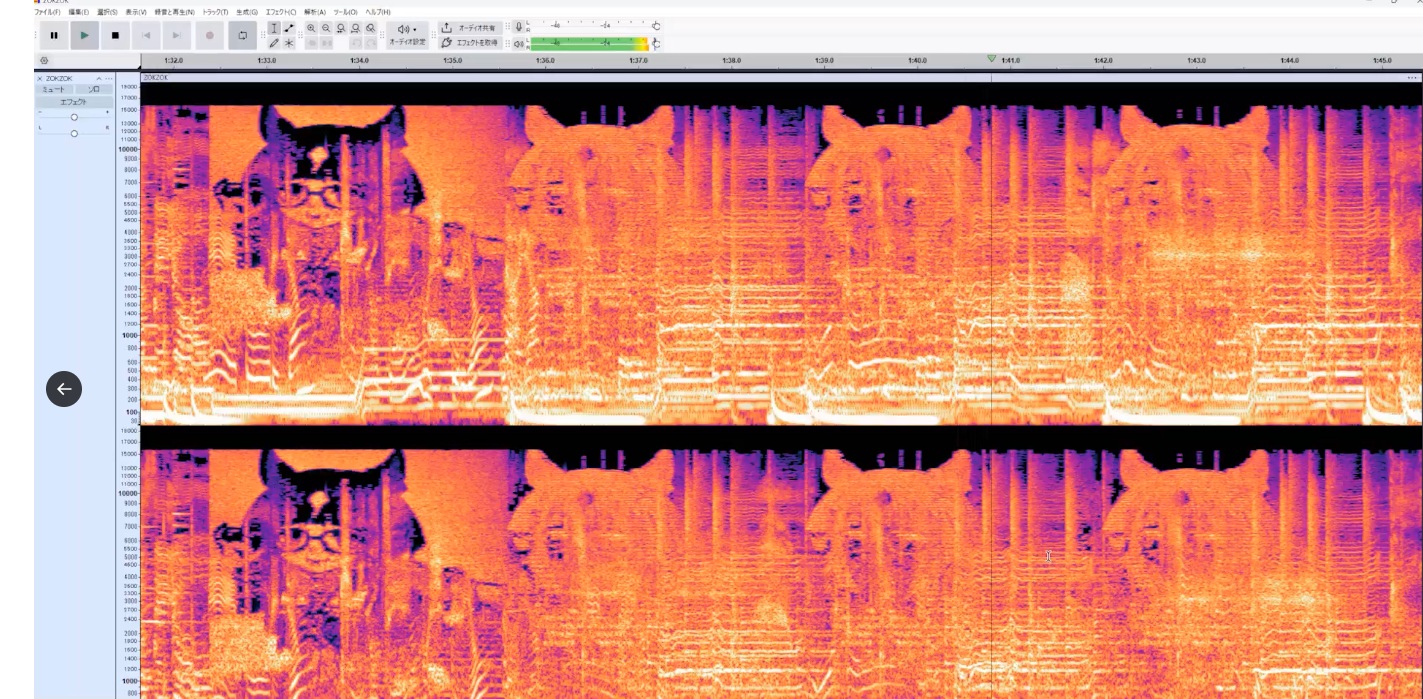Open the ZOKZOK track three-dot options menu
The width and height of the screenshot is (1423, 699).
coord(109,78)
